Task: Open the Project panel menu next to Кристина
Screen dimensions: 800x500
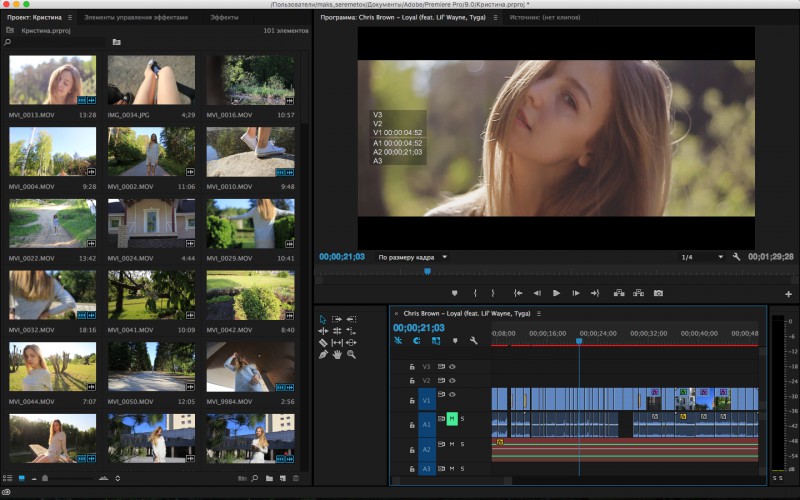Action: (x=70, y=17)
